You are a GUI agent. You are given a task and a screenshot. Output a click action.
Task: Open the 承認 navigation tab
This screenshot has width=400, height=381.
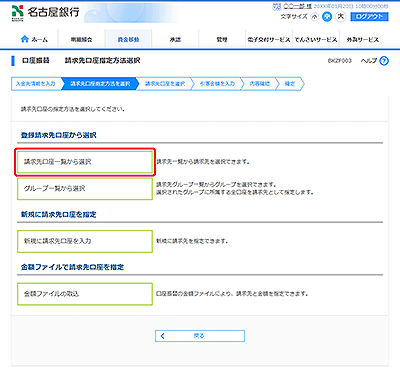pos(175,39)
